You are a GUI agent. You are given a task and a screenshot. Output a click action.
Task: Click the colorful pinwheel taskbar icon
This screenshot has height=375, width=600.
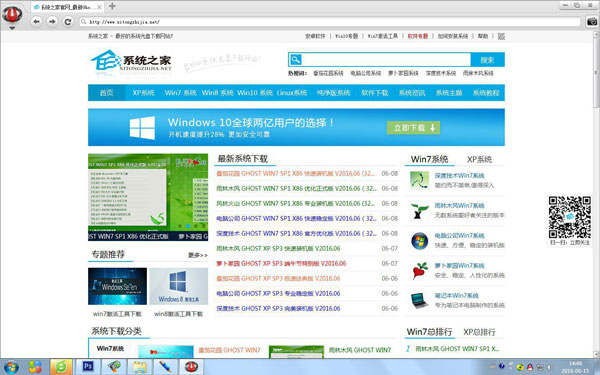[x=35, y=367]
